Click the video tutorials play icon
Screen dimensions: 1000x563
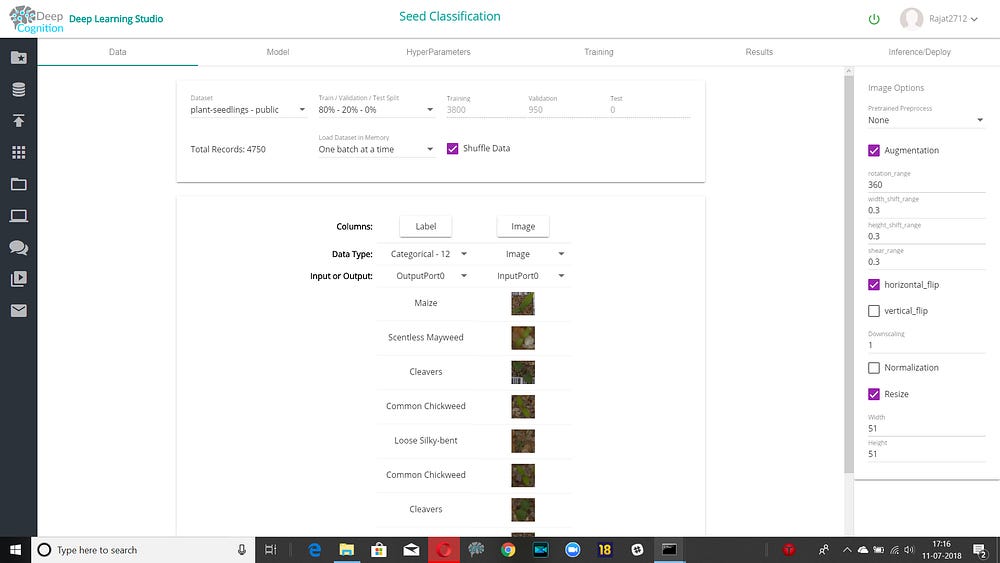18,279
